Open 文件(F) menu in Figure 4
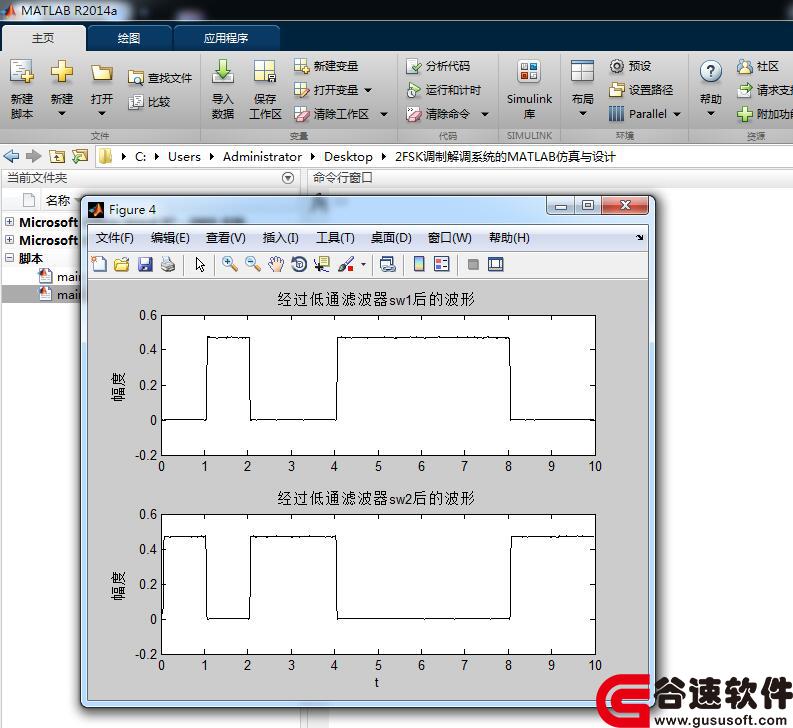The image size is (793, 728). [114, 238]
